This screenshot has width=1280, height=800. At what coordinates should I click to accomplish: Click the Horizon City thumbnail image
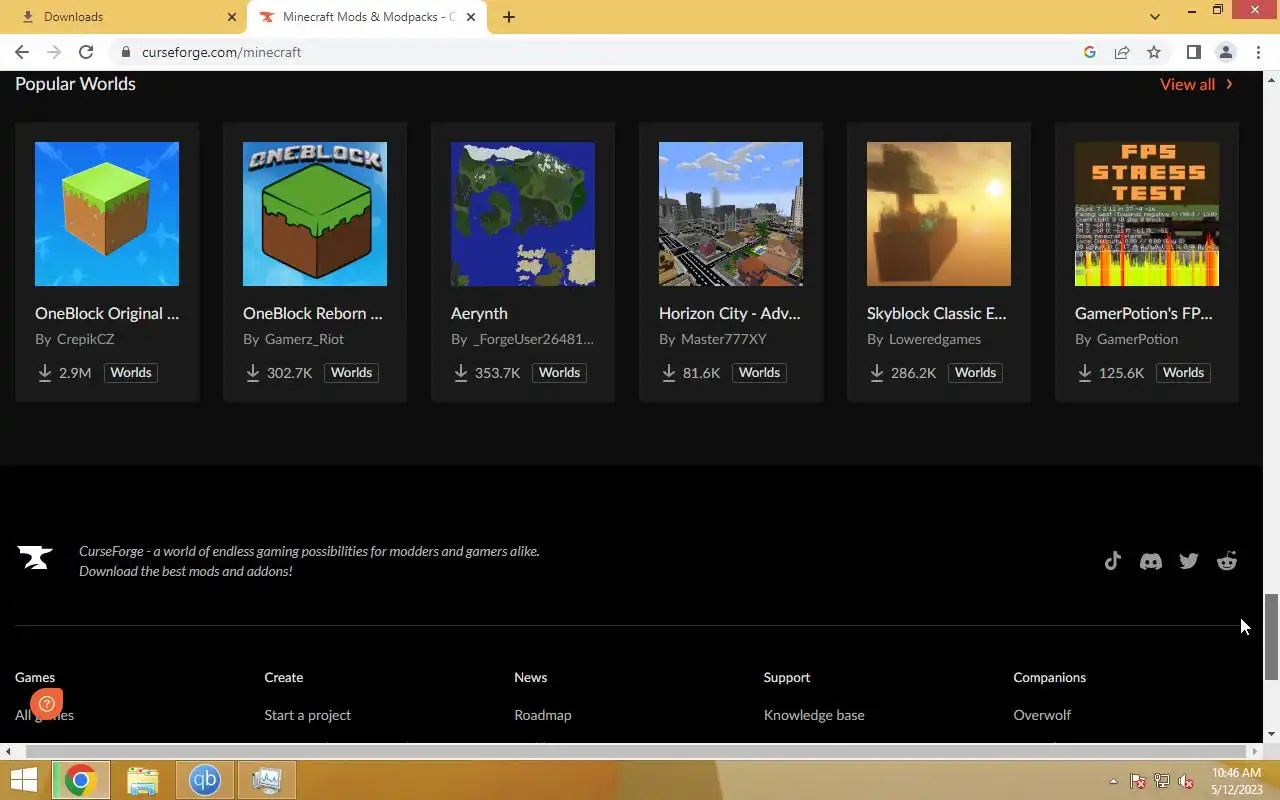pos(731,214)
